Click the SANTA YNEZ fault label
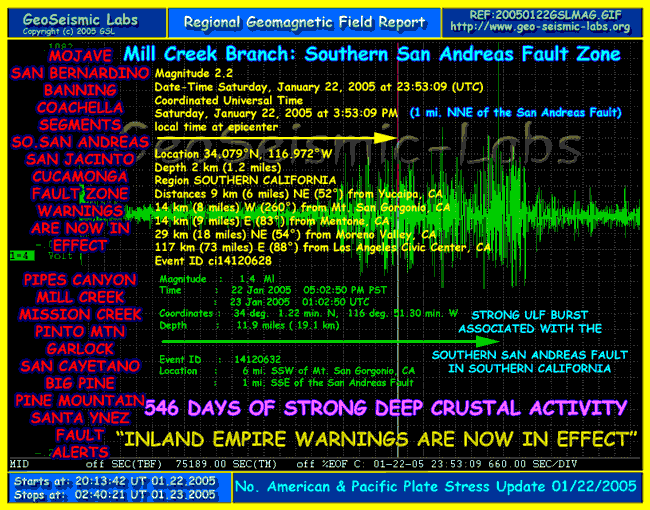Image resolution: width=650 pixels, height=510 pixels. [80, 418]
